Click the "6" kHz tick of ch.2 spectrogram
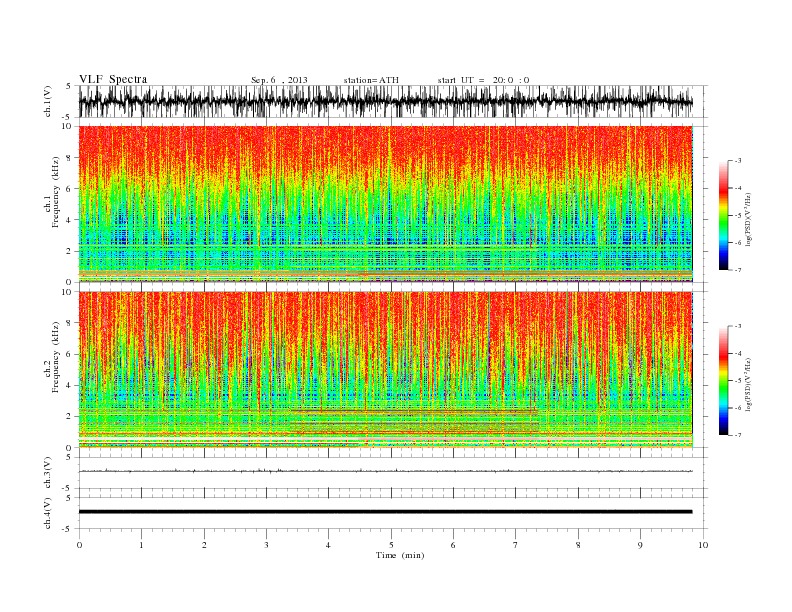This screenshot has width=792, height=612. (x=70, y=354)
